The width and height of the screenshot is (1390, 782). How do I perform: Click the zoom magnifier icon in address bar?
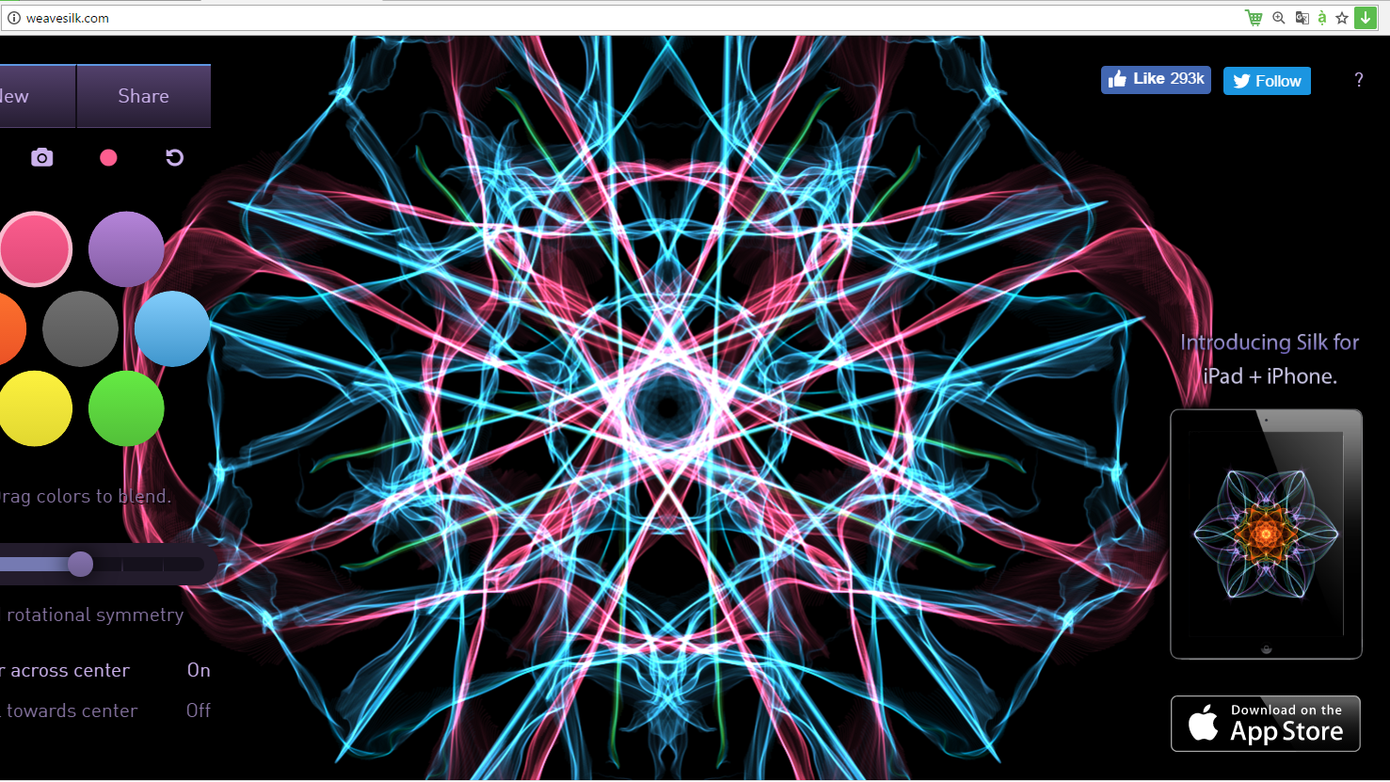point(1278,18)
